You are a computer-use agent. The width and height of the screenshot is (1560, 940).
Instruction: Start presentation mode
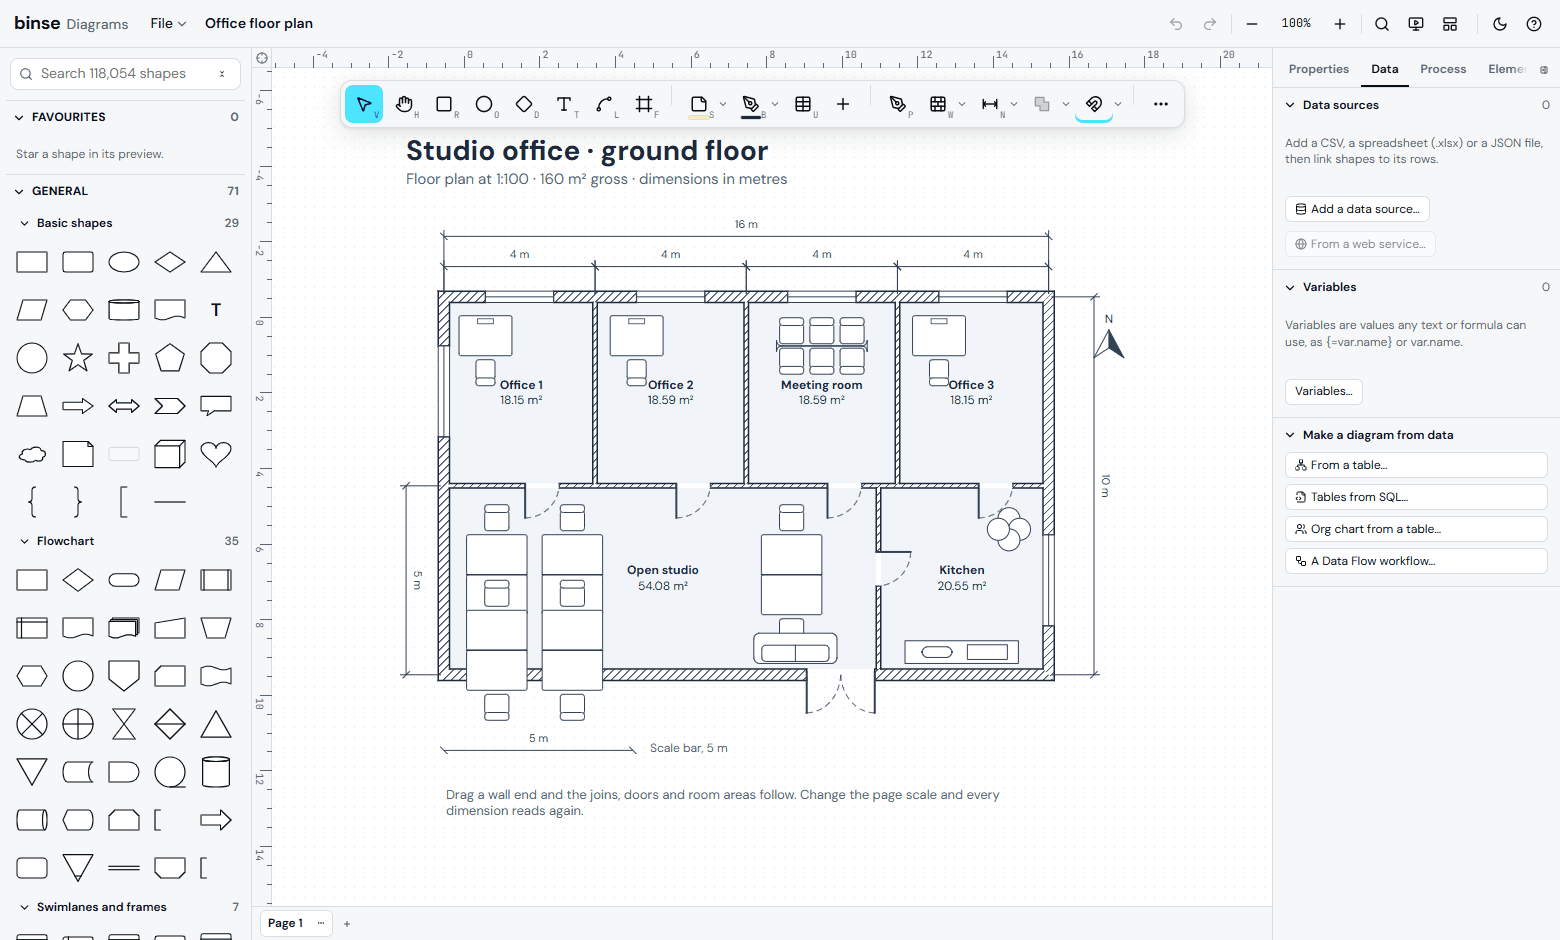1416,24
